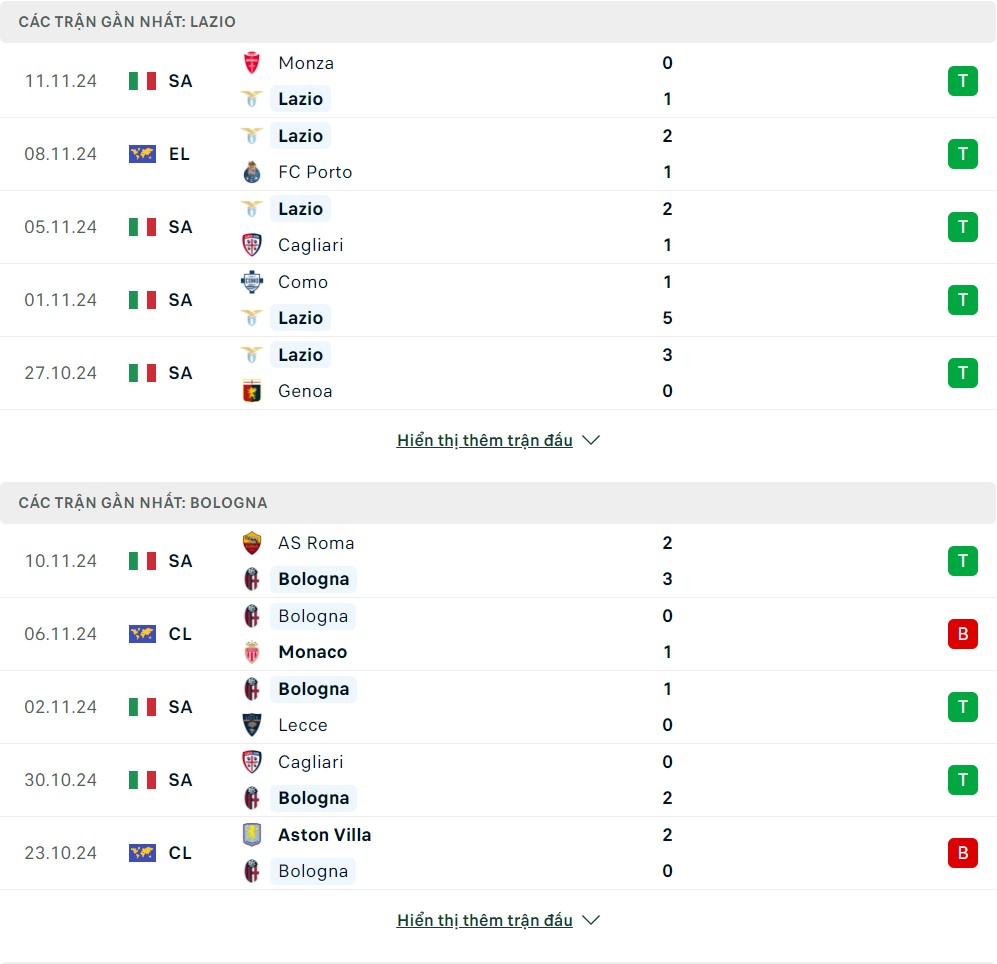Viewport: 997px width, 964px height.
Task: Open 'Hiển thị thêm trận đấu' under Bologna
Action: tap(484, 920)
